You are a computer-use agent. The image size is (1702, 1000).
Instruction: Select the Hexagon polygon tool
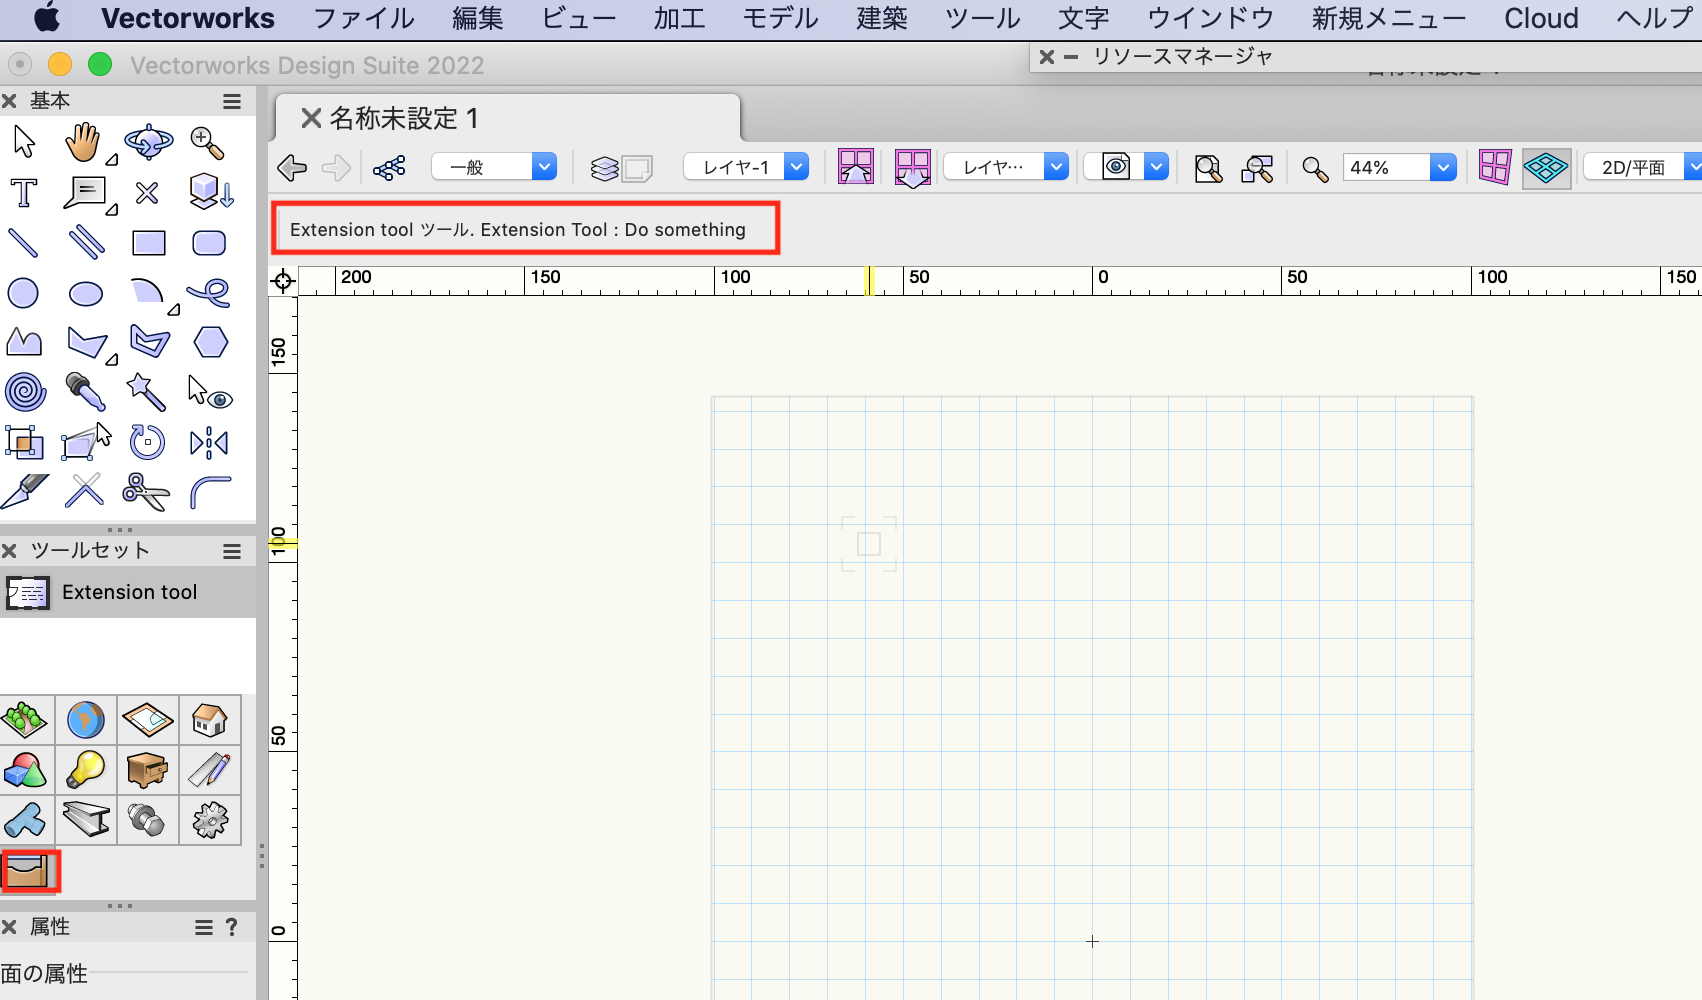(x=210, y=343)
